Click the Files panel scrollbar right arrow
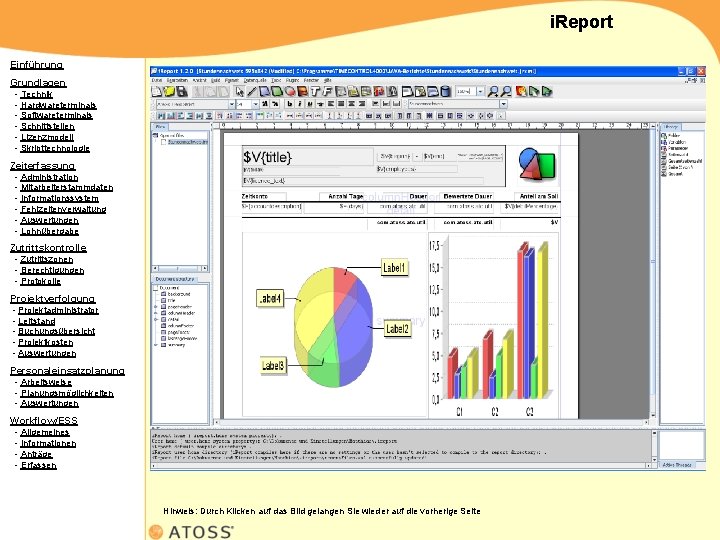The height and width of the screenshot is (540, 720). point(205,268)
